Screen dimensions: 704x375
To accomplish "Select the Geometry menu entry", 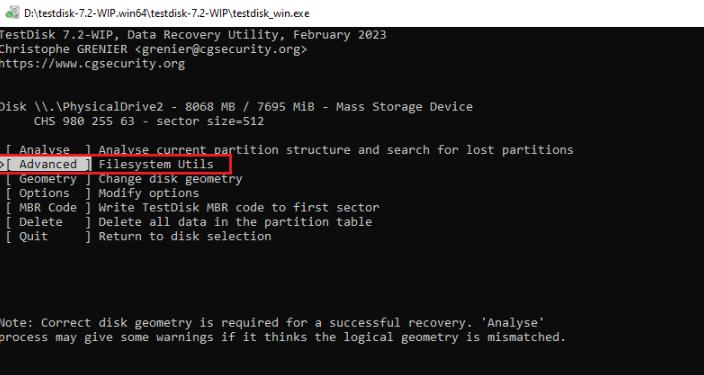I will [x=48, y=179].
